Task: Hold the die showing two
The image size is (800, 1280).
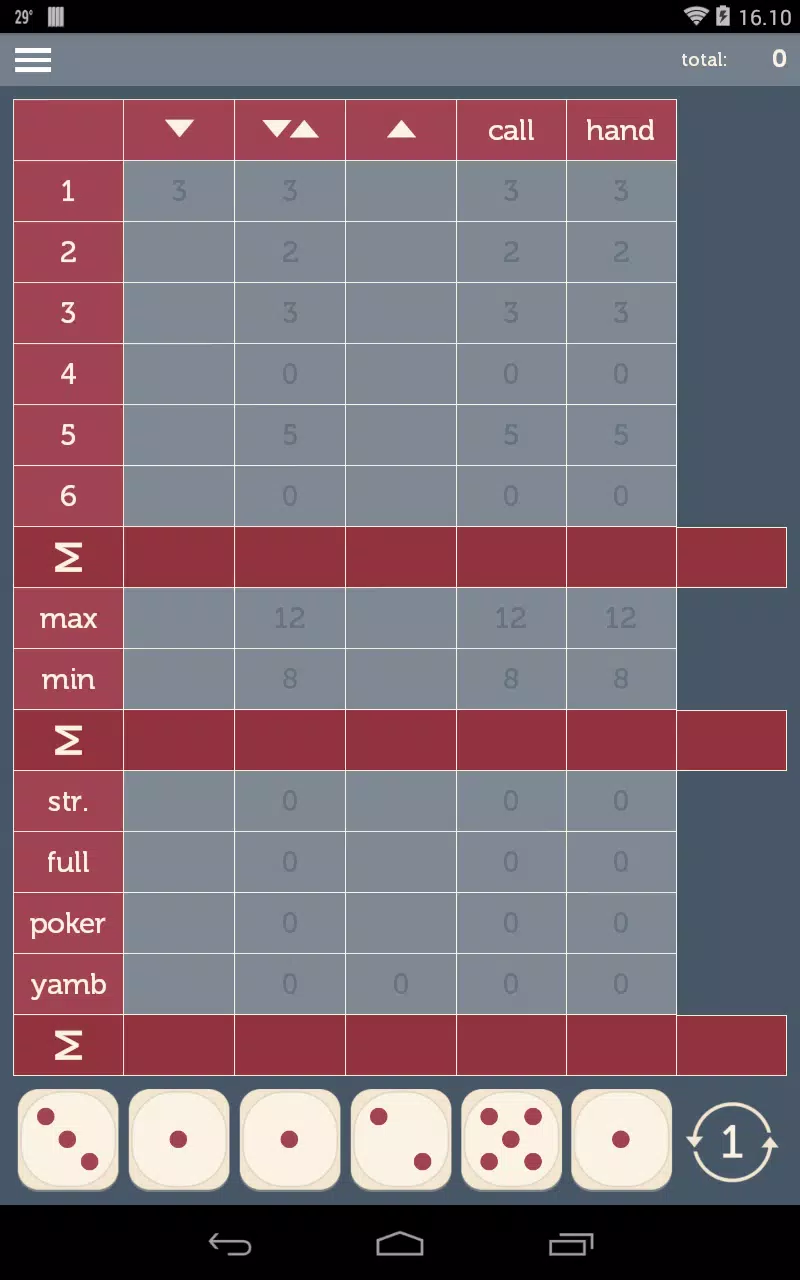Action: [x=401, y=1140]
